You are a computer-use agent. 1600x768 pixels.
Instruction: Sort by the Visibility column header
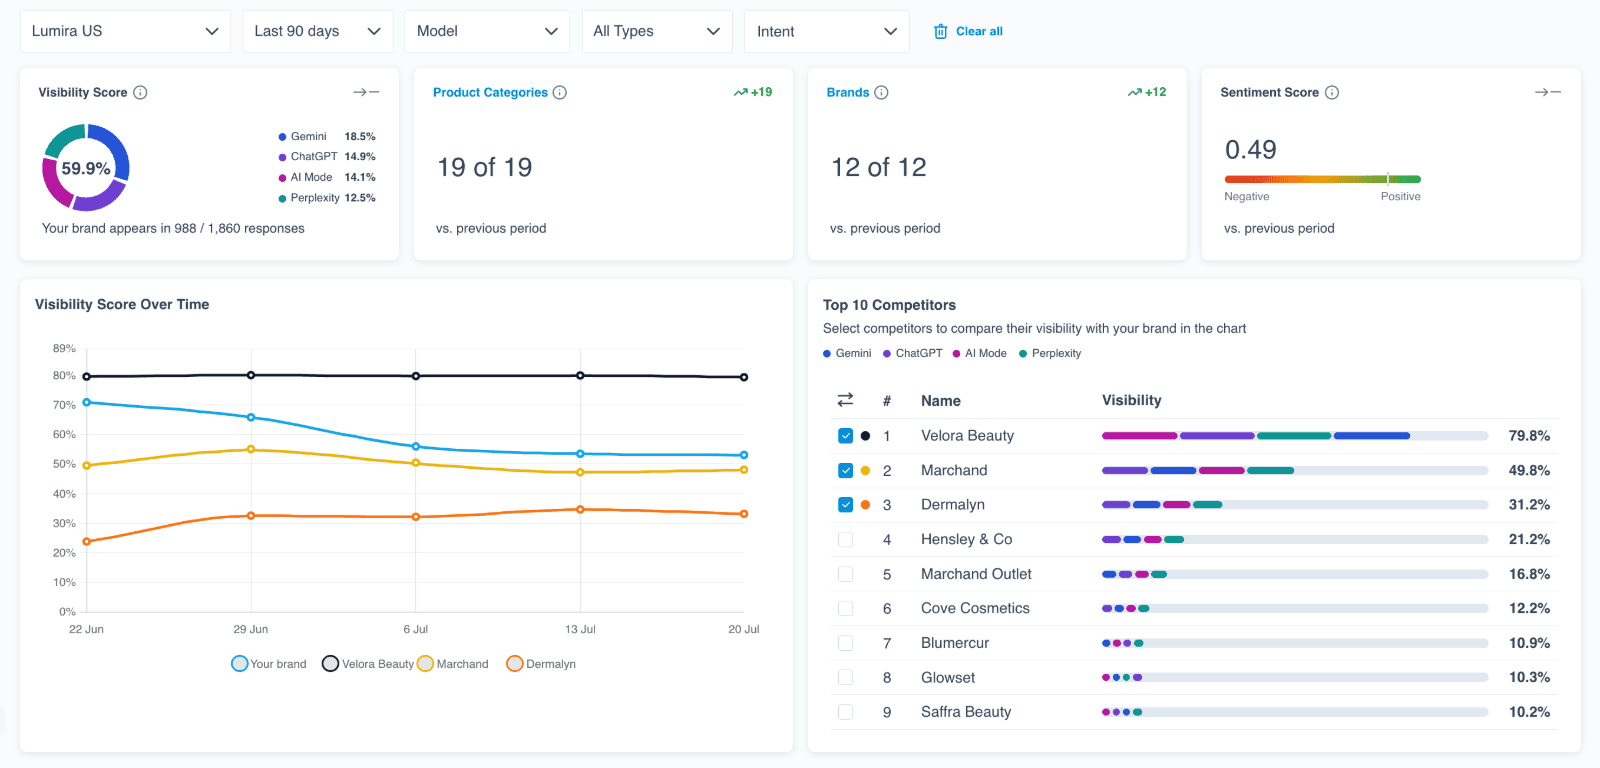(1132, 400)
